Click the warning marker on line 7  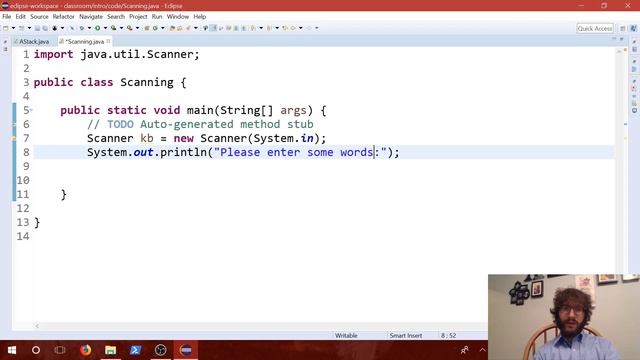coord(14,138)
